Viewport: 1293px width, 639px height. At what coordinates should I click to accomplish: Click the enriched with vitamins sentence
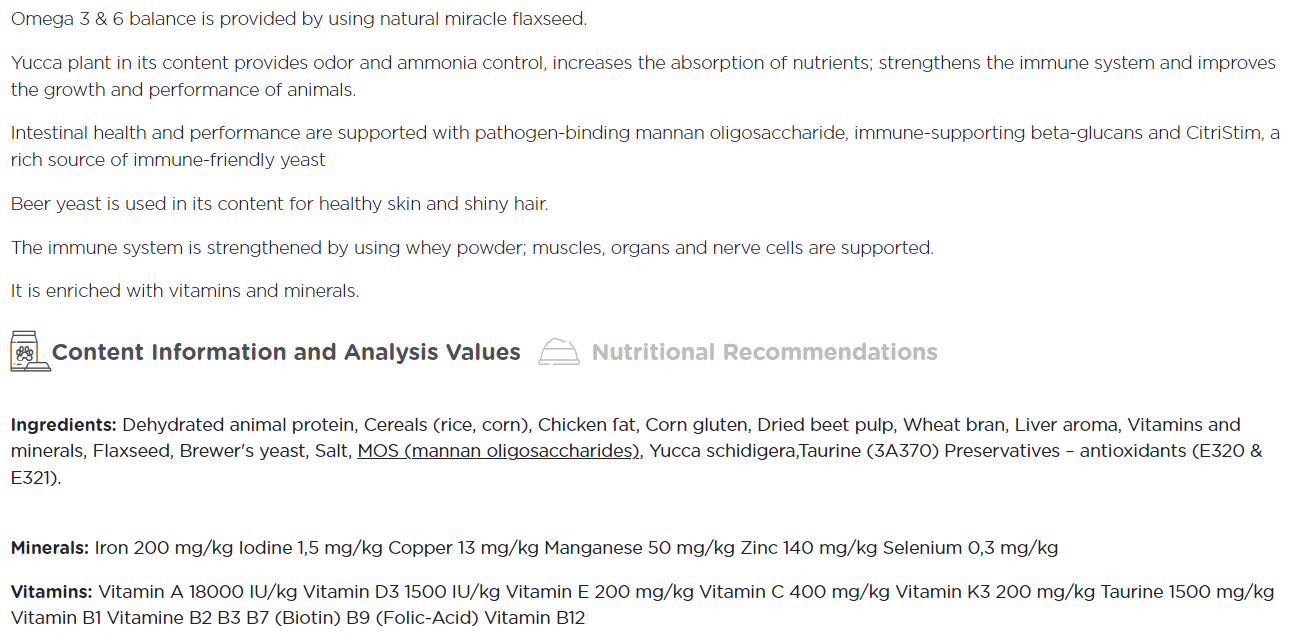pyautogui.click(x=185, y=291)
